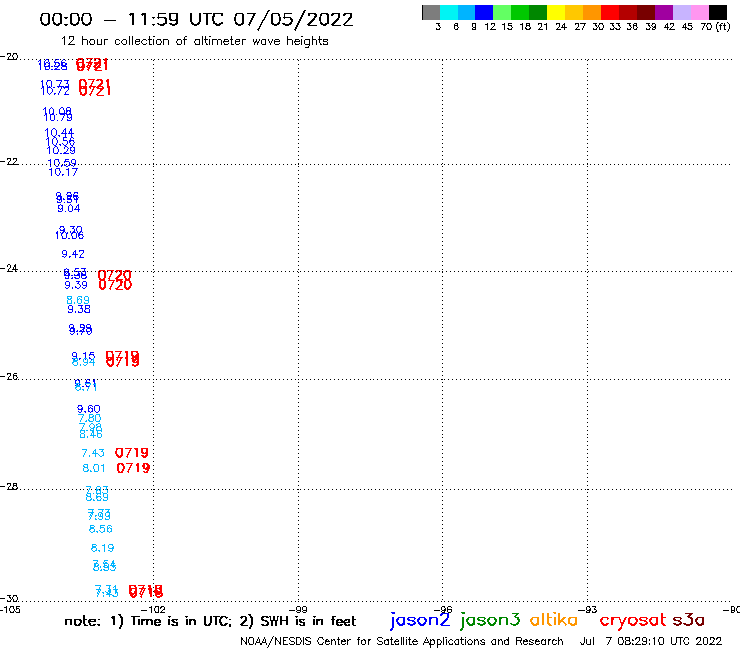Click the NOAA/NESDIS Center credit line
Viewport: 740px width, 650px height.
(402, 641)
